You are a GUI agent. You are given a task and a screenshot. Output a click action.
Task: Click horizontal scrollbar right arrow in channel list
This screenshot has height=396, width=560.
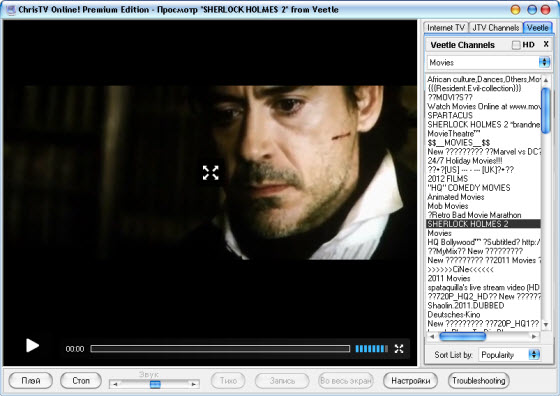point(534,336)
